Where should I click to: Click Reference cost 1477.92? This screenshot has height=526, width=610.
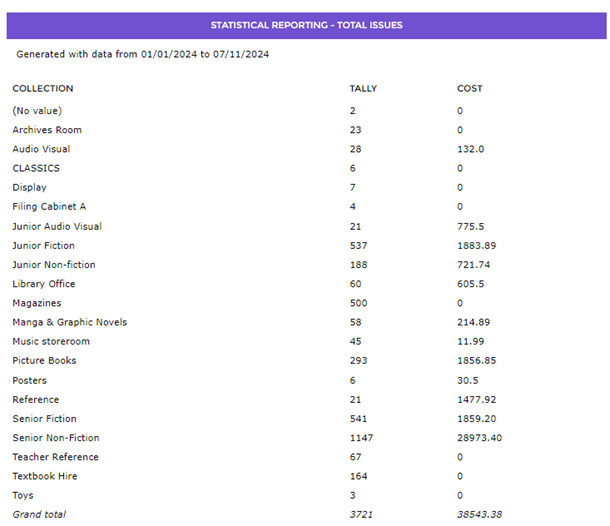(x=477, y=400)
